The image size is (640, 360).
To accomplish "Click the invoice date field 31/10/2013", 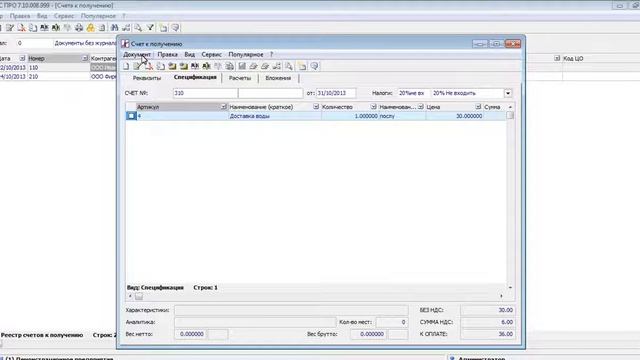I will pyautogui.click(x=336, y=93).
